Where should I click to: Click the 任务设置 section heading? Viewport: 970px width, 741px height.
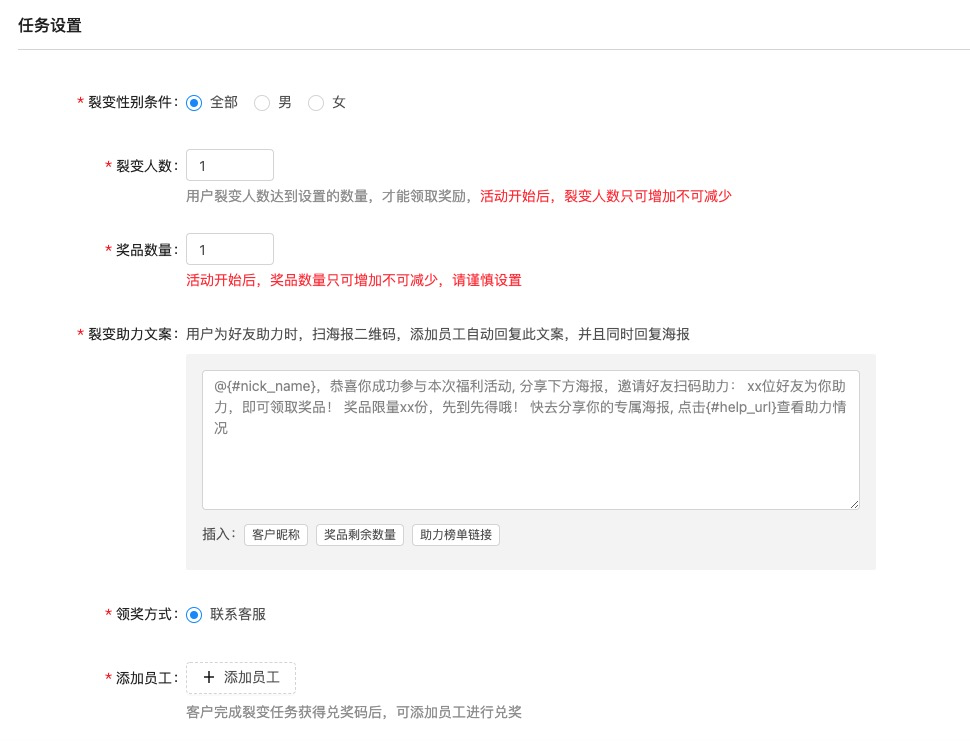pos(50,25)
